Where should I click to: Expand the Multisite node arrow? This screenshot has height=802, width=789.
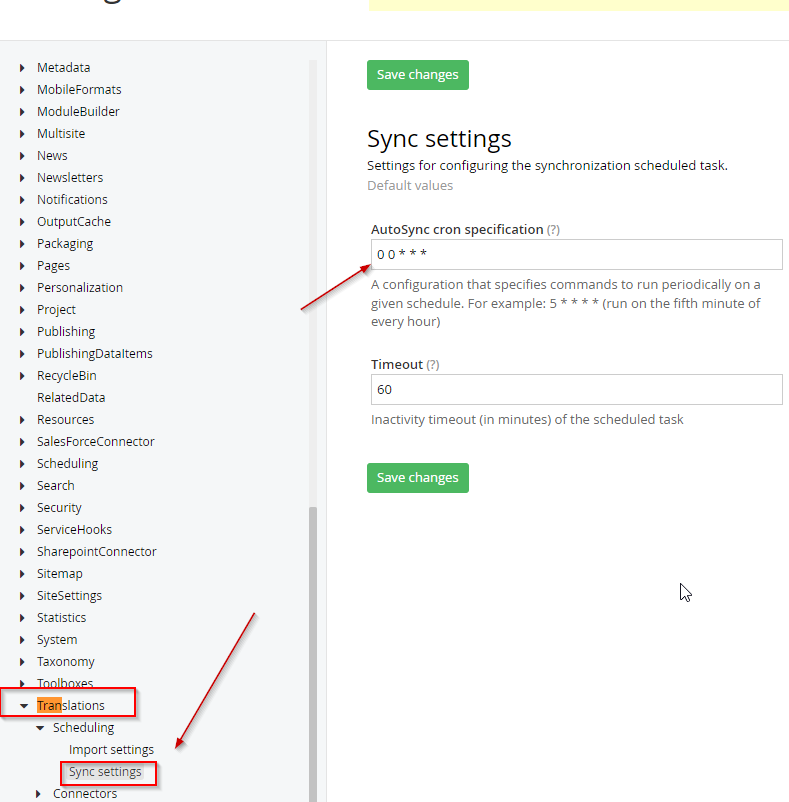click(22, 133)
